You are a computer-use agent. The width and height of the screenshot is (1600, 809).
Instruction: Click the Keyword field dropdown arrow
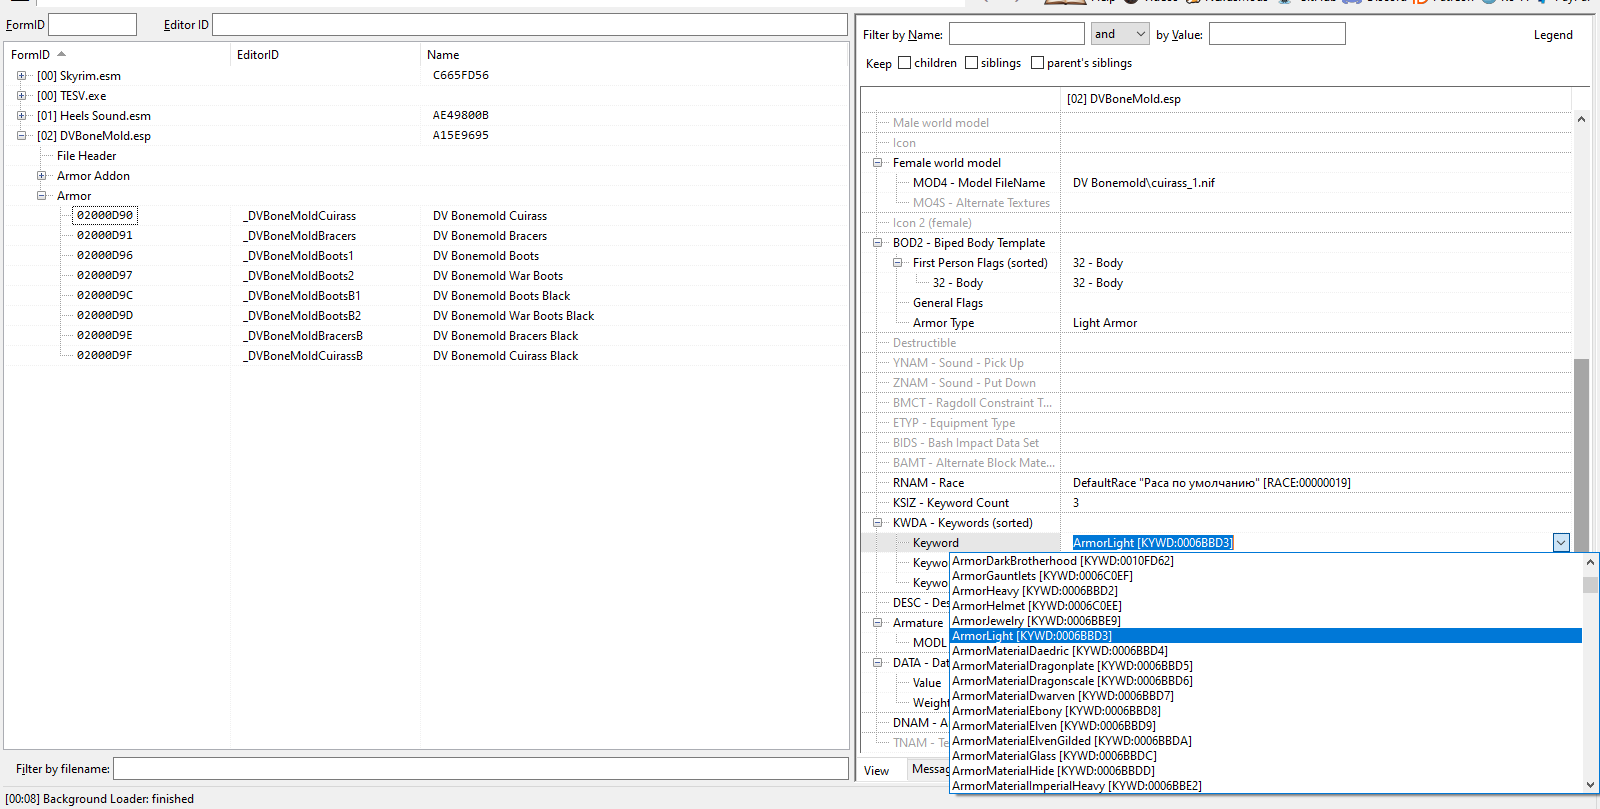tap(1561, 543)
